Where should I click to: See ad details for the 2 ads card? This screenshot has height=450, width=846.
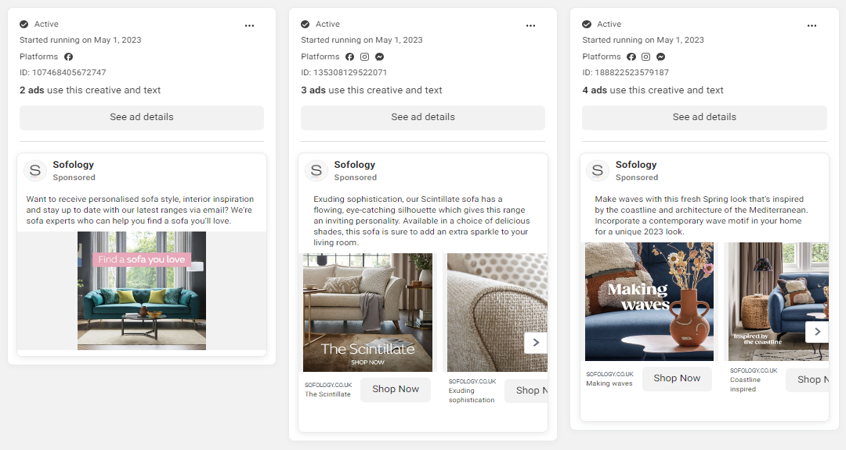click(142, 117)
